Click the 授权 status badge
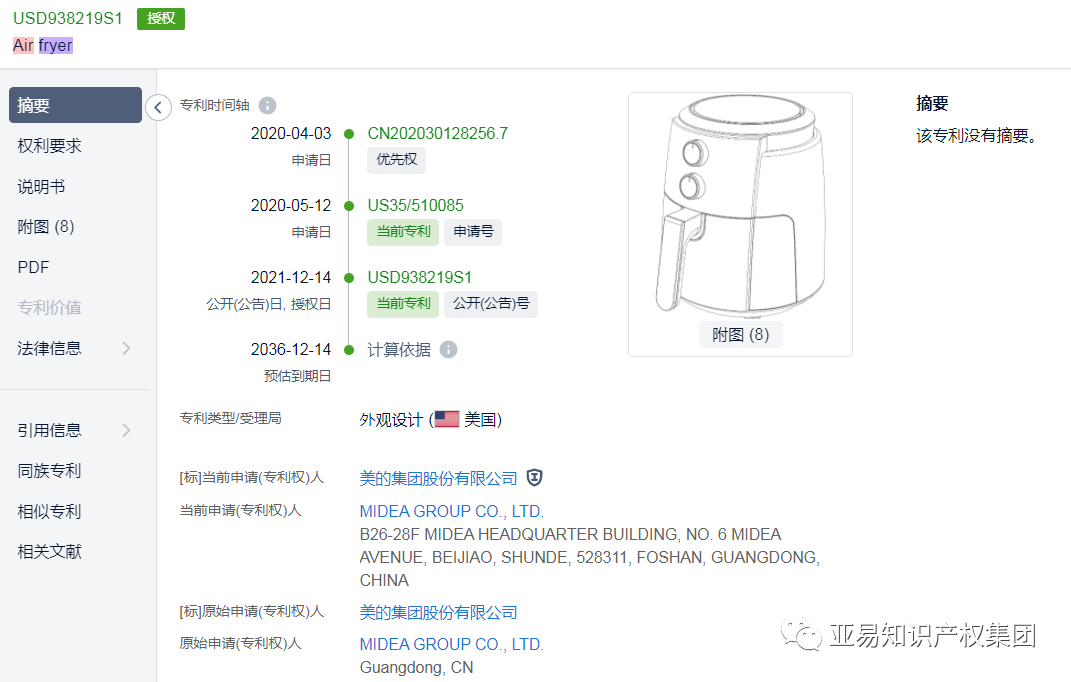 pyautogui.click(x=161, y=18)
